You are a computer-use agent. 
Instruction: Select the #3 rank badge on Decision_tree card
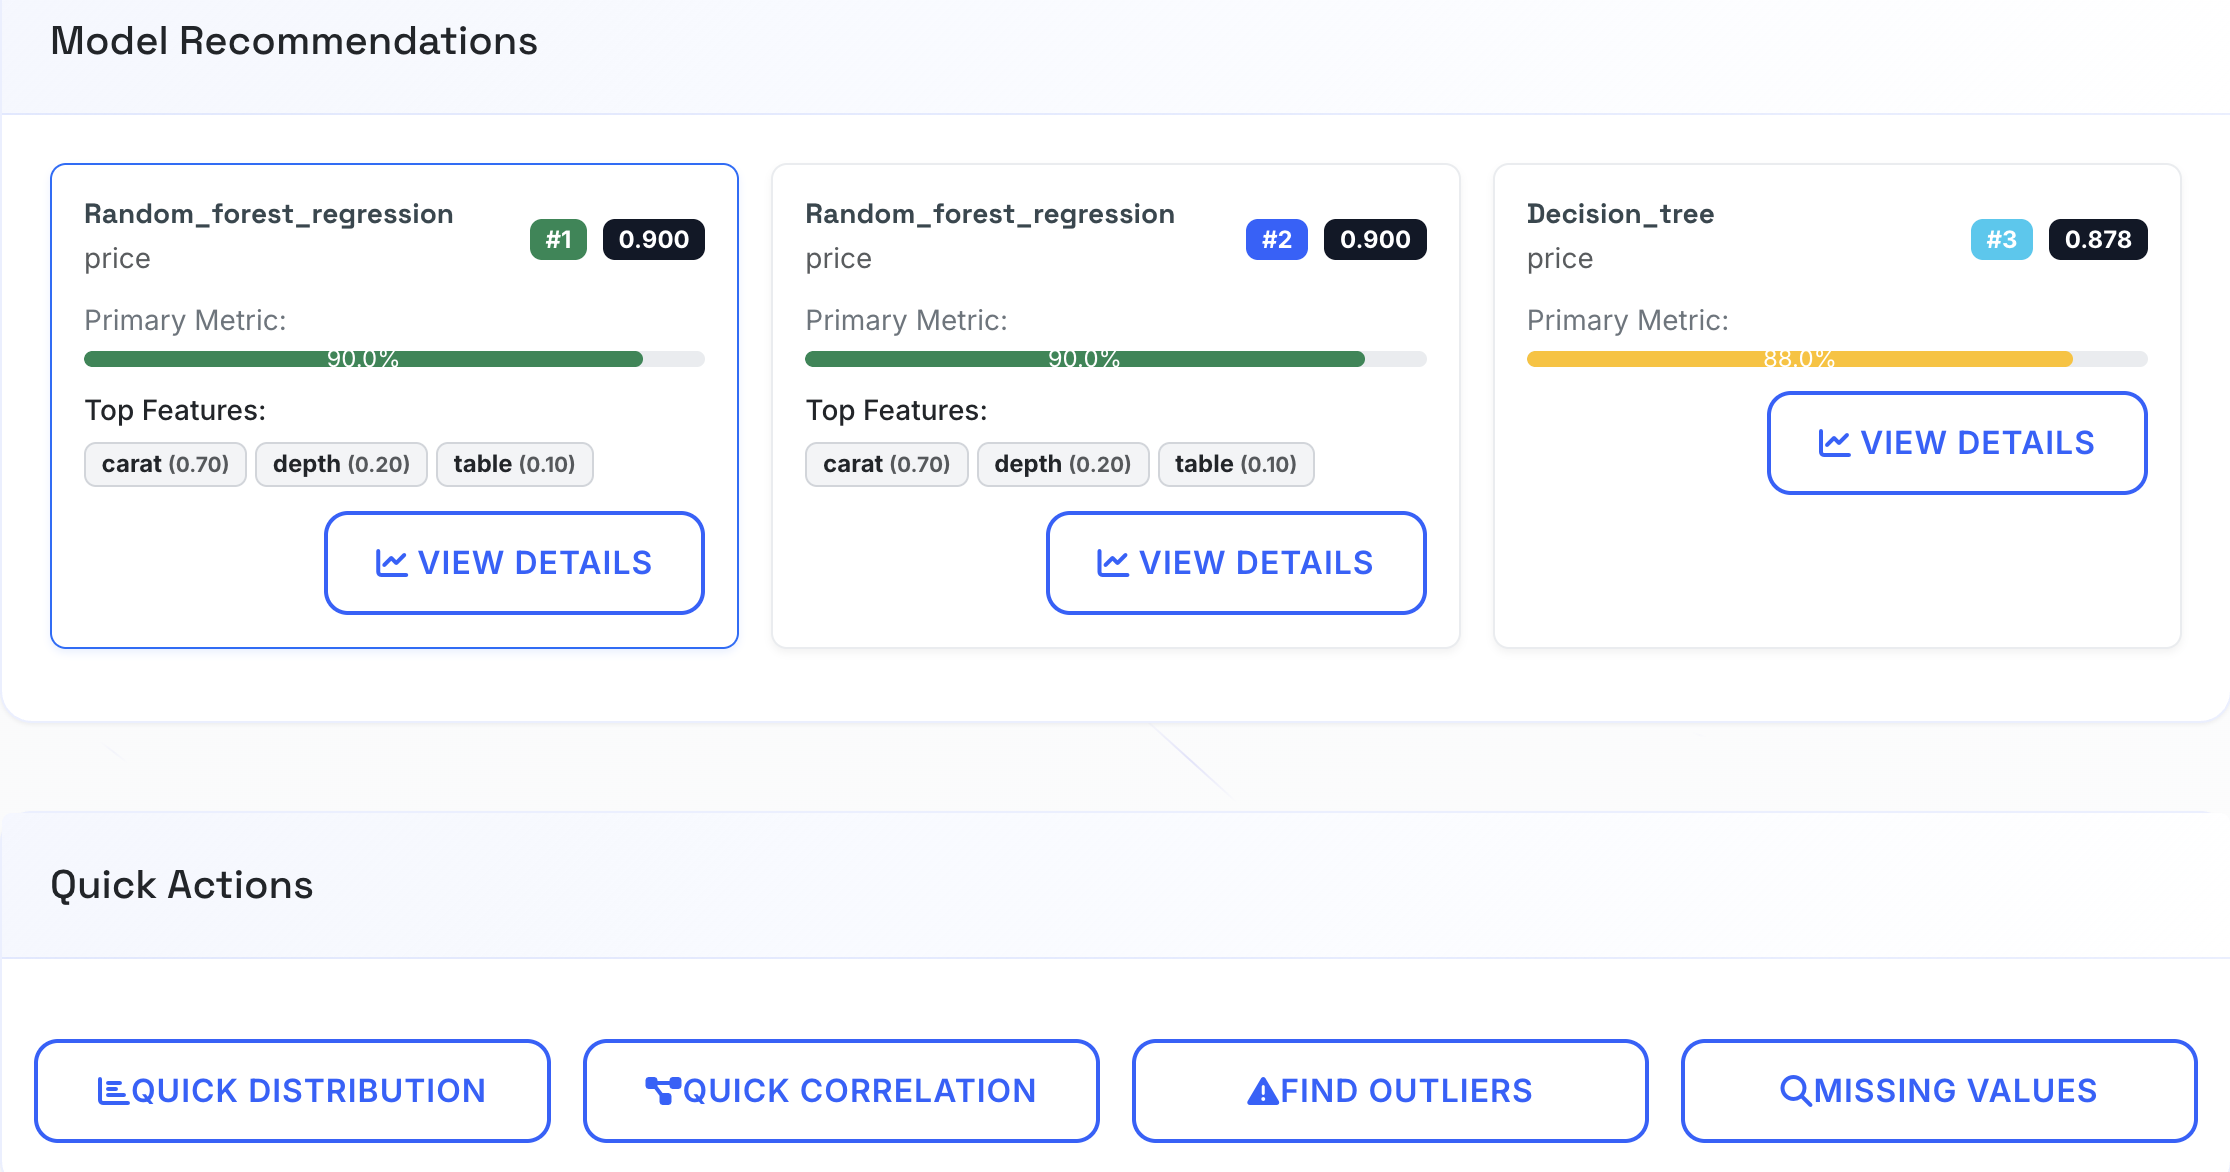pyautogui.click(x=2001, y=239)
